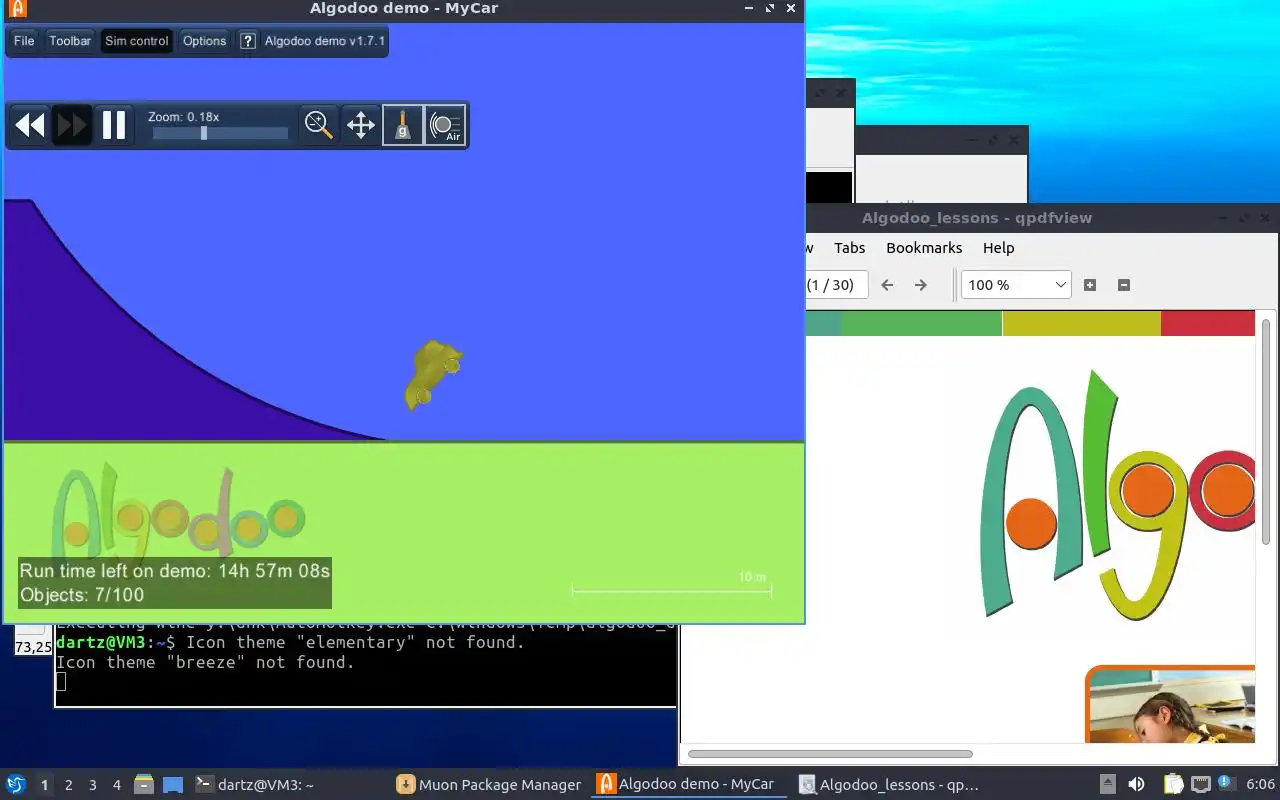Open the Bookmarks menu in qpdfview
Screen dimensions: 1280x800
(924, 248)
